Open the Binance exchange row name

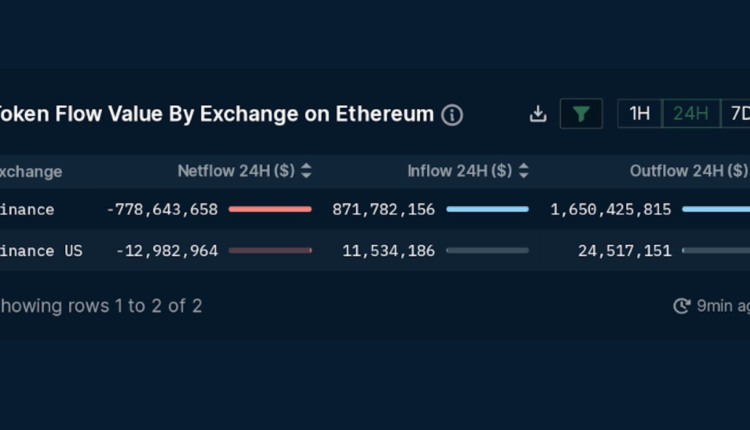pos(28,210)
